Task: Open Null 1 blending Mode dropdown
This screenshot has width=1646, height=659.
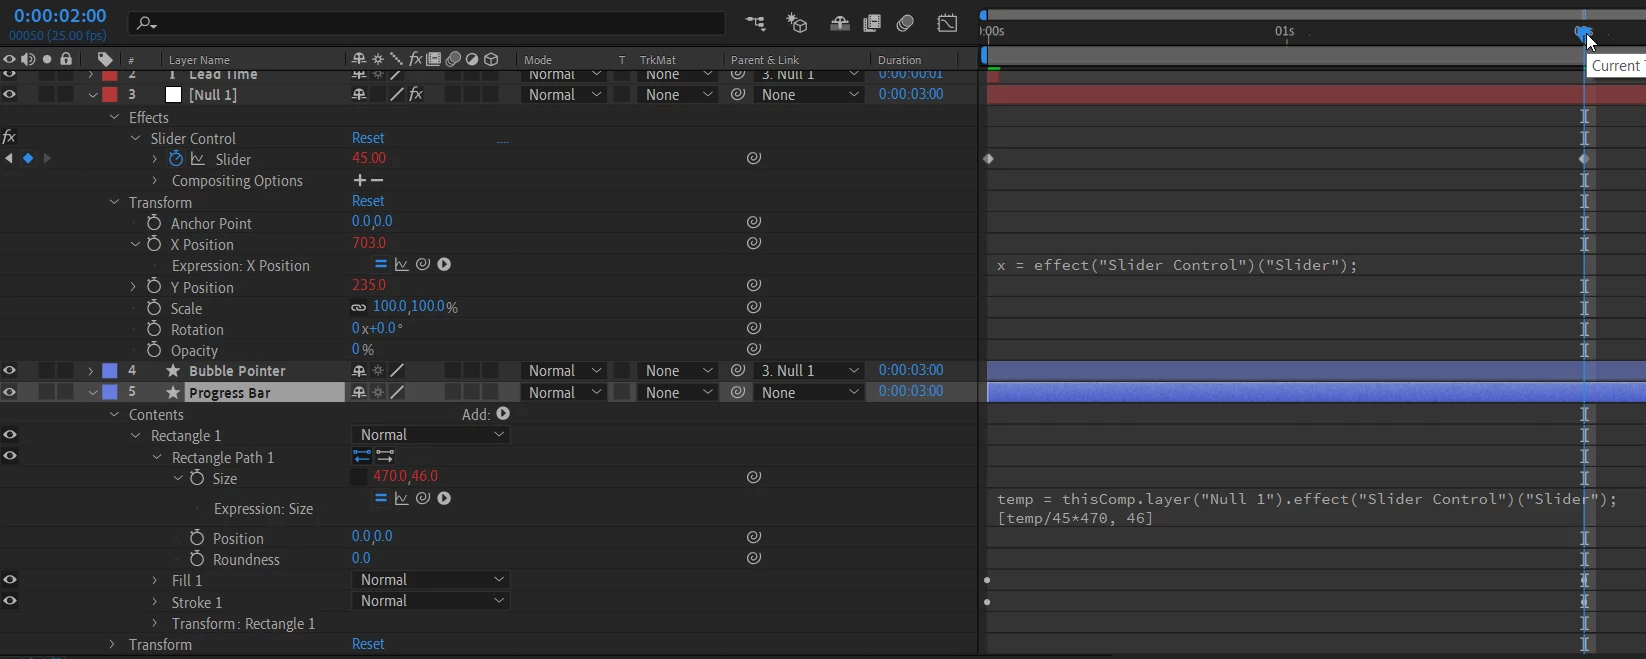Action: [565, 95]
